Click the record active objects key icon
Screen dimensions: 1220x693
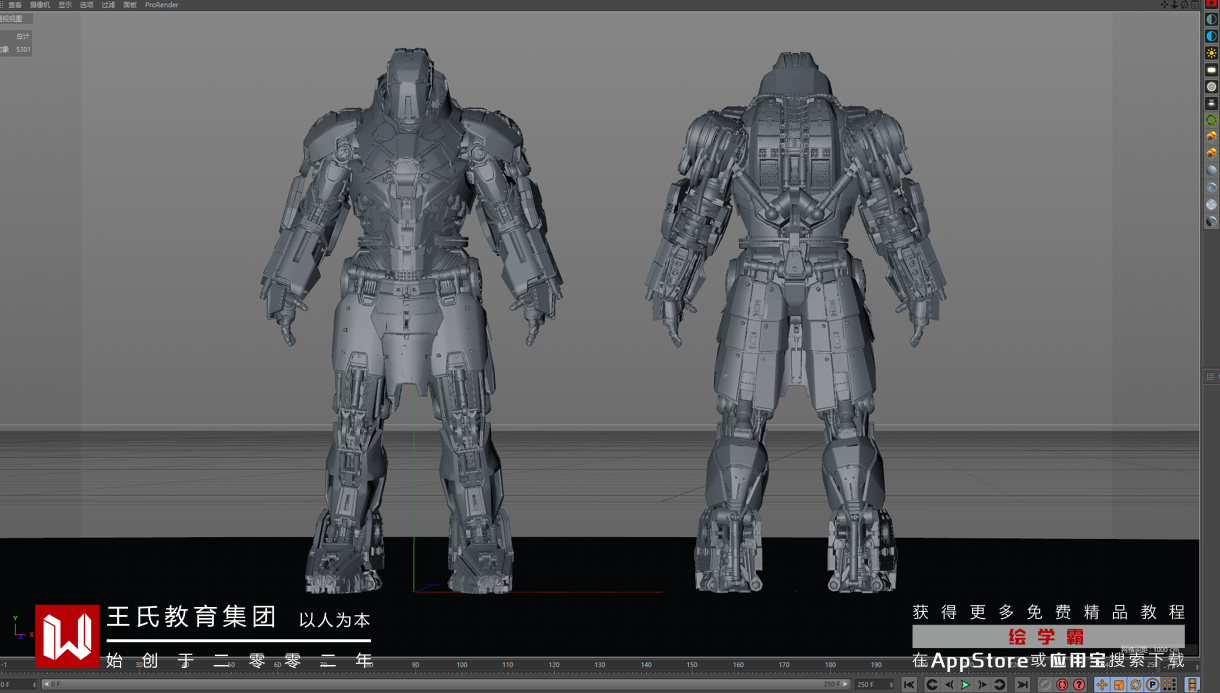[1046, 685]
